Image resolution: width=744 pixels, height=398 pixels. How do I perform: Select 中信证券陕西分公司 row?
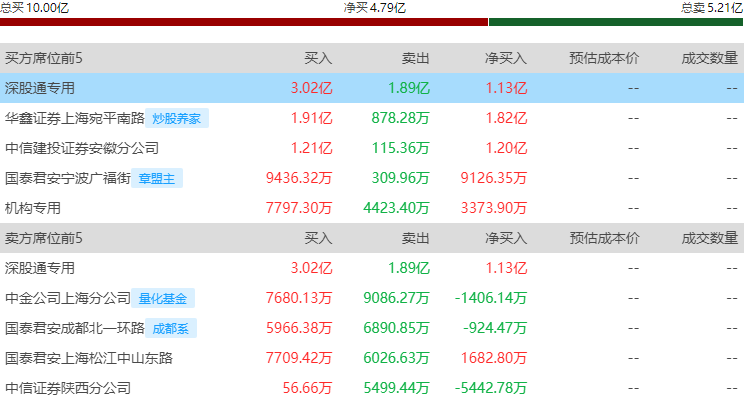click(x=372, y=388)
